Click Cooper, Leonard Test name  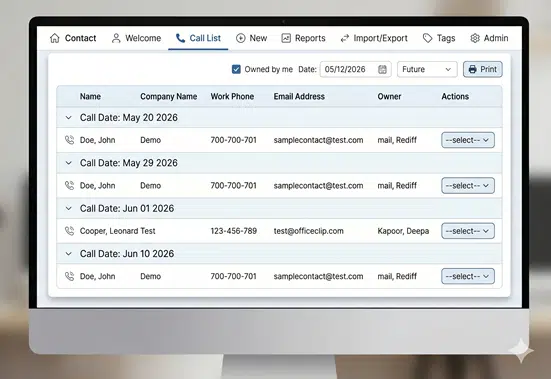pyautogui.click(x=117, y=231)
